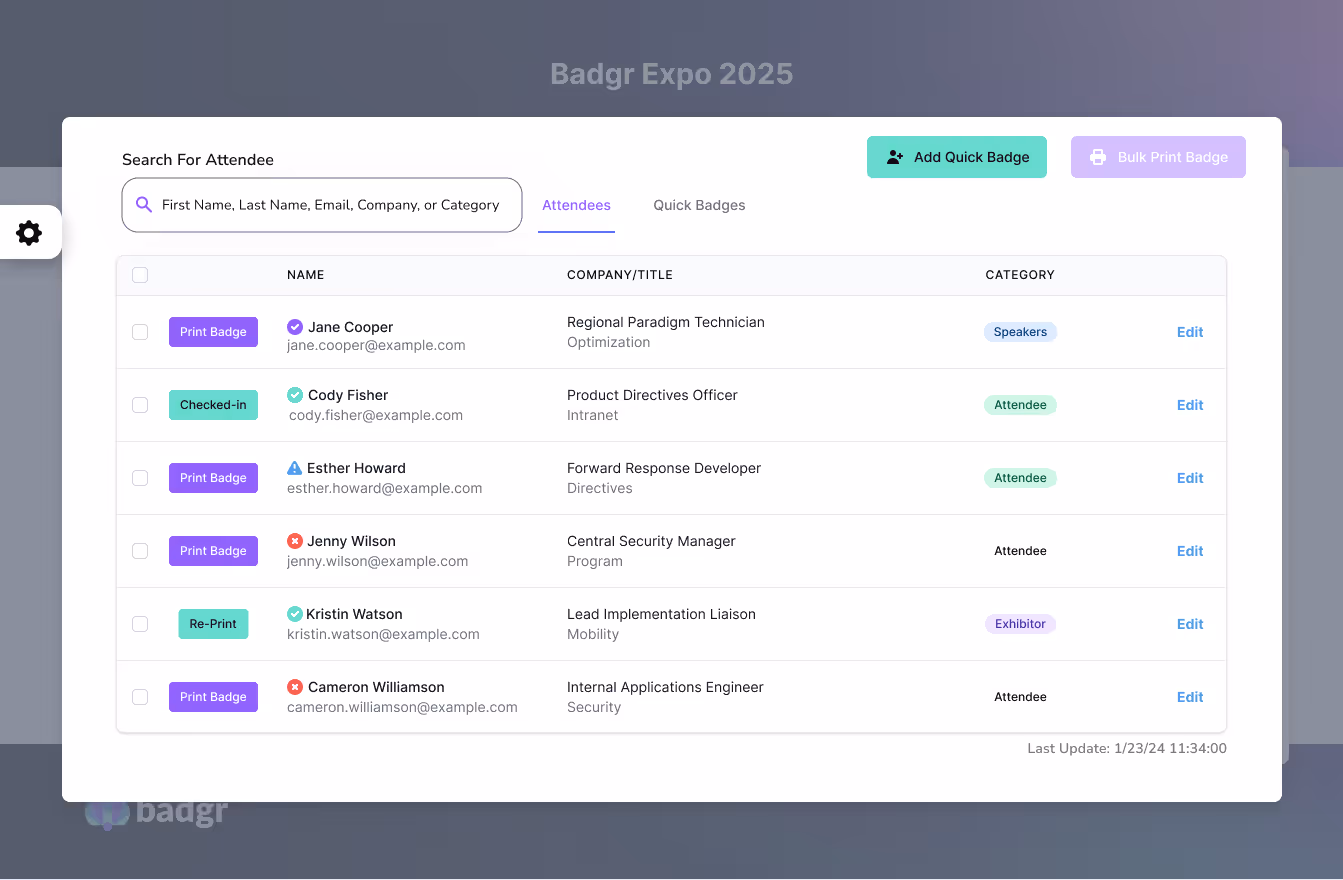Print badge for Cameron Williamson
The height and width of the screenshot is (880, 1343).
tap(213, 697)
